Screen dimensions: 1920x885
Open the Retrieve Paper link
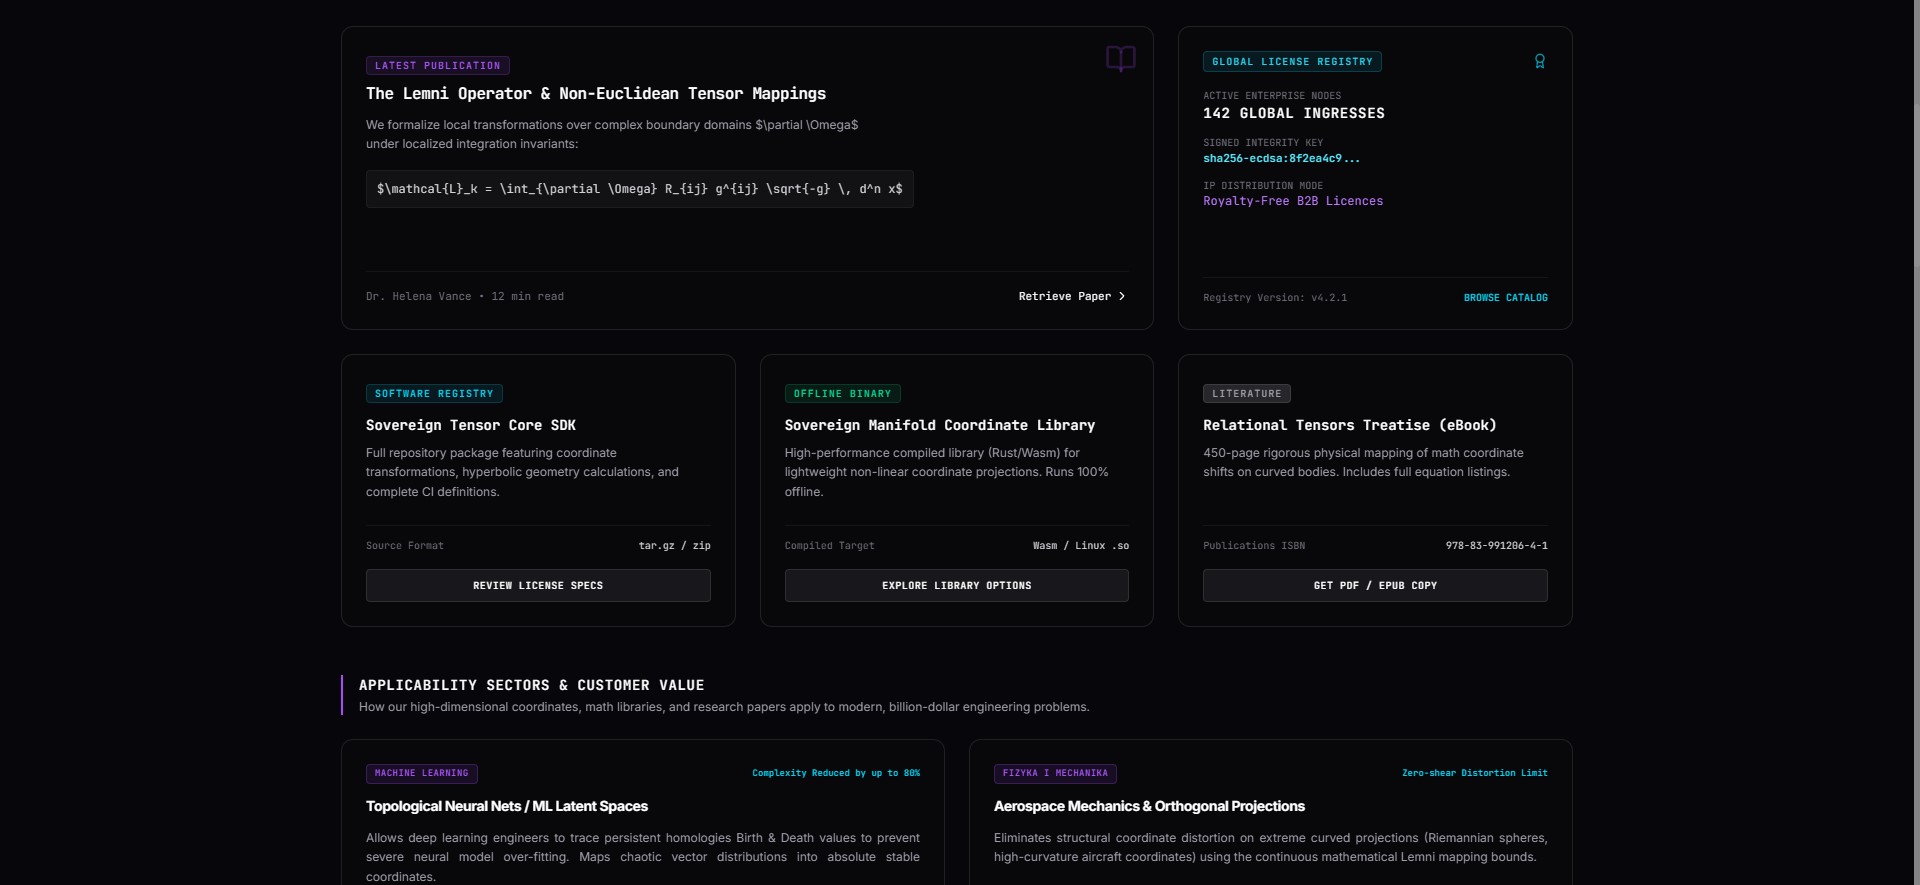(1072, 296)
